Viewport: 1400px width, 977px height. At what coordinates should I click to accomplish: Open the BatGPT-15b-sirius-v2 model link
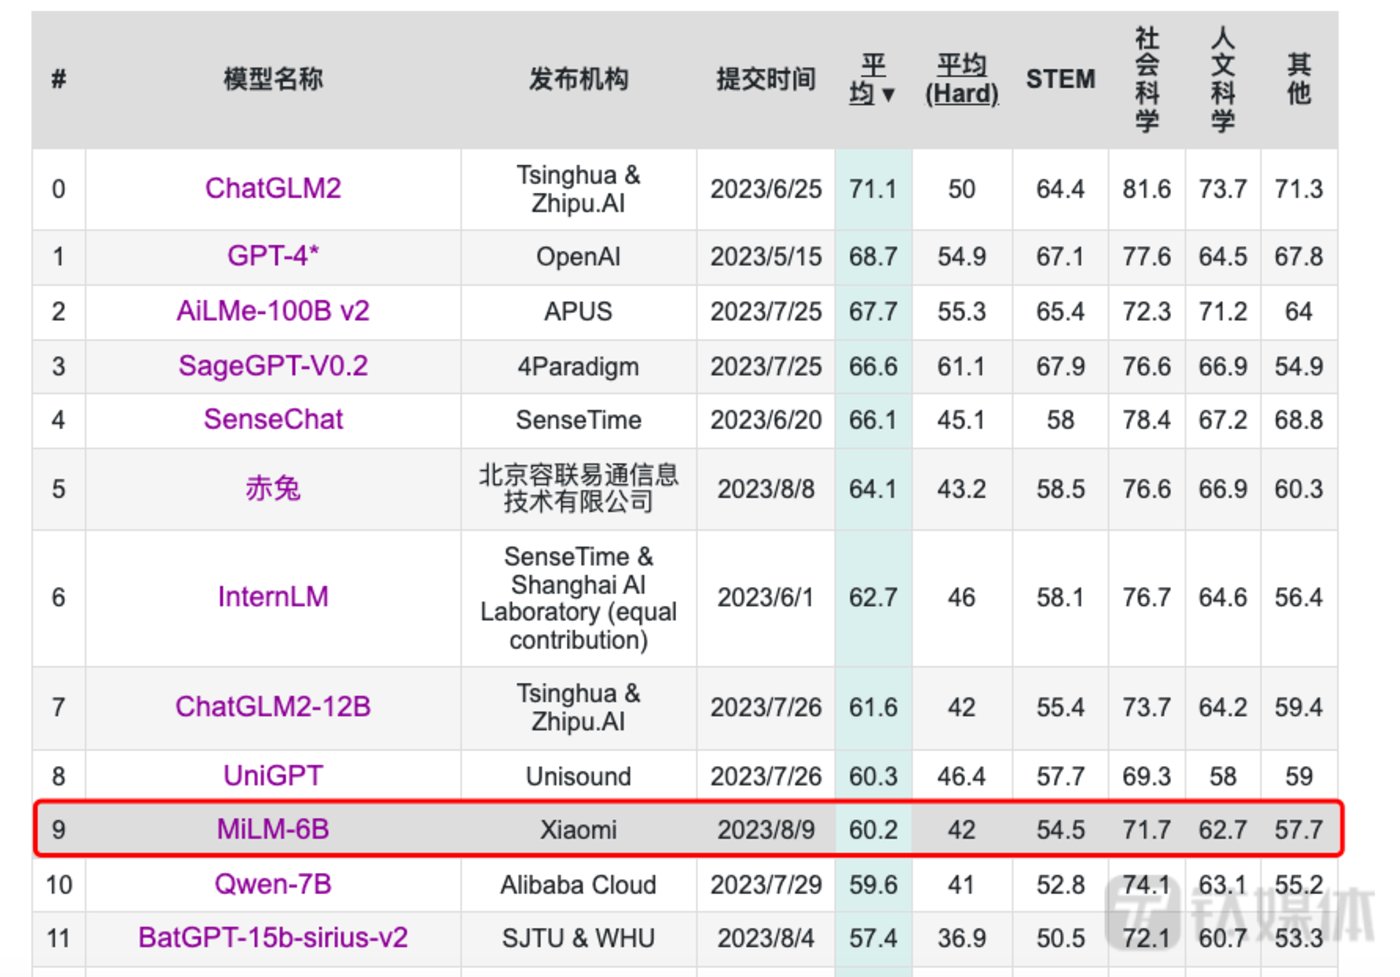273,938
